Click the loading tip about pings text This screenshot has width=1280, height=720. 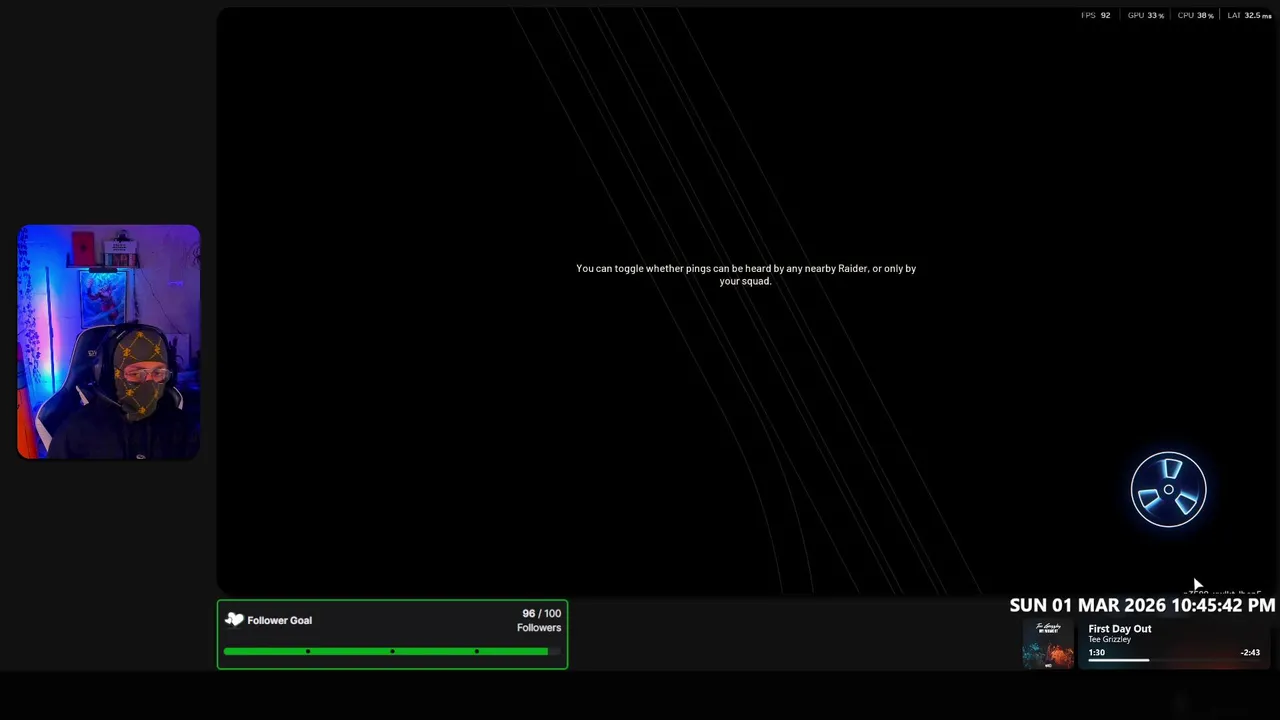[746, 275]
